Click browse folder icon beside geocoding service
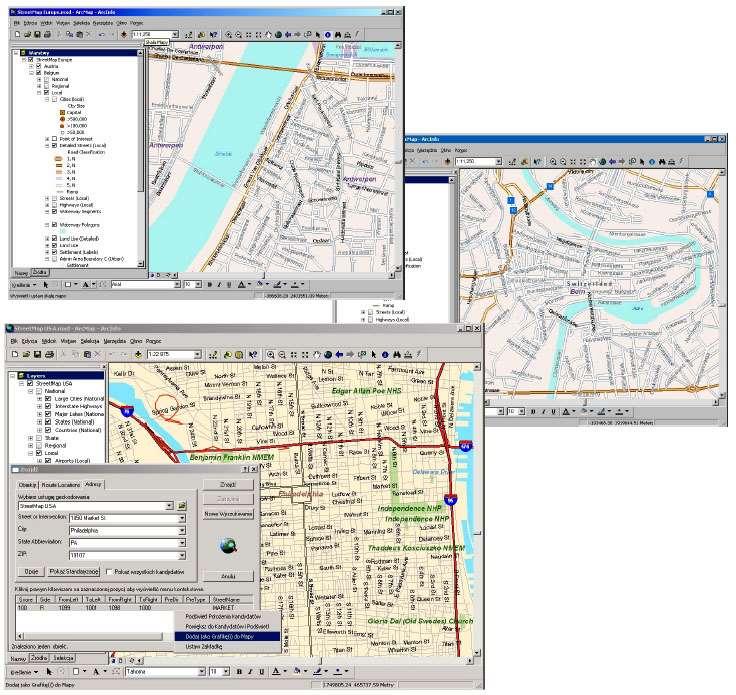Screen dimensions: 736x695 [182, 506]
